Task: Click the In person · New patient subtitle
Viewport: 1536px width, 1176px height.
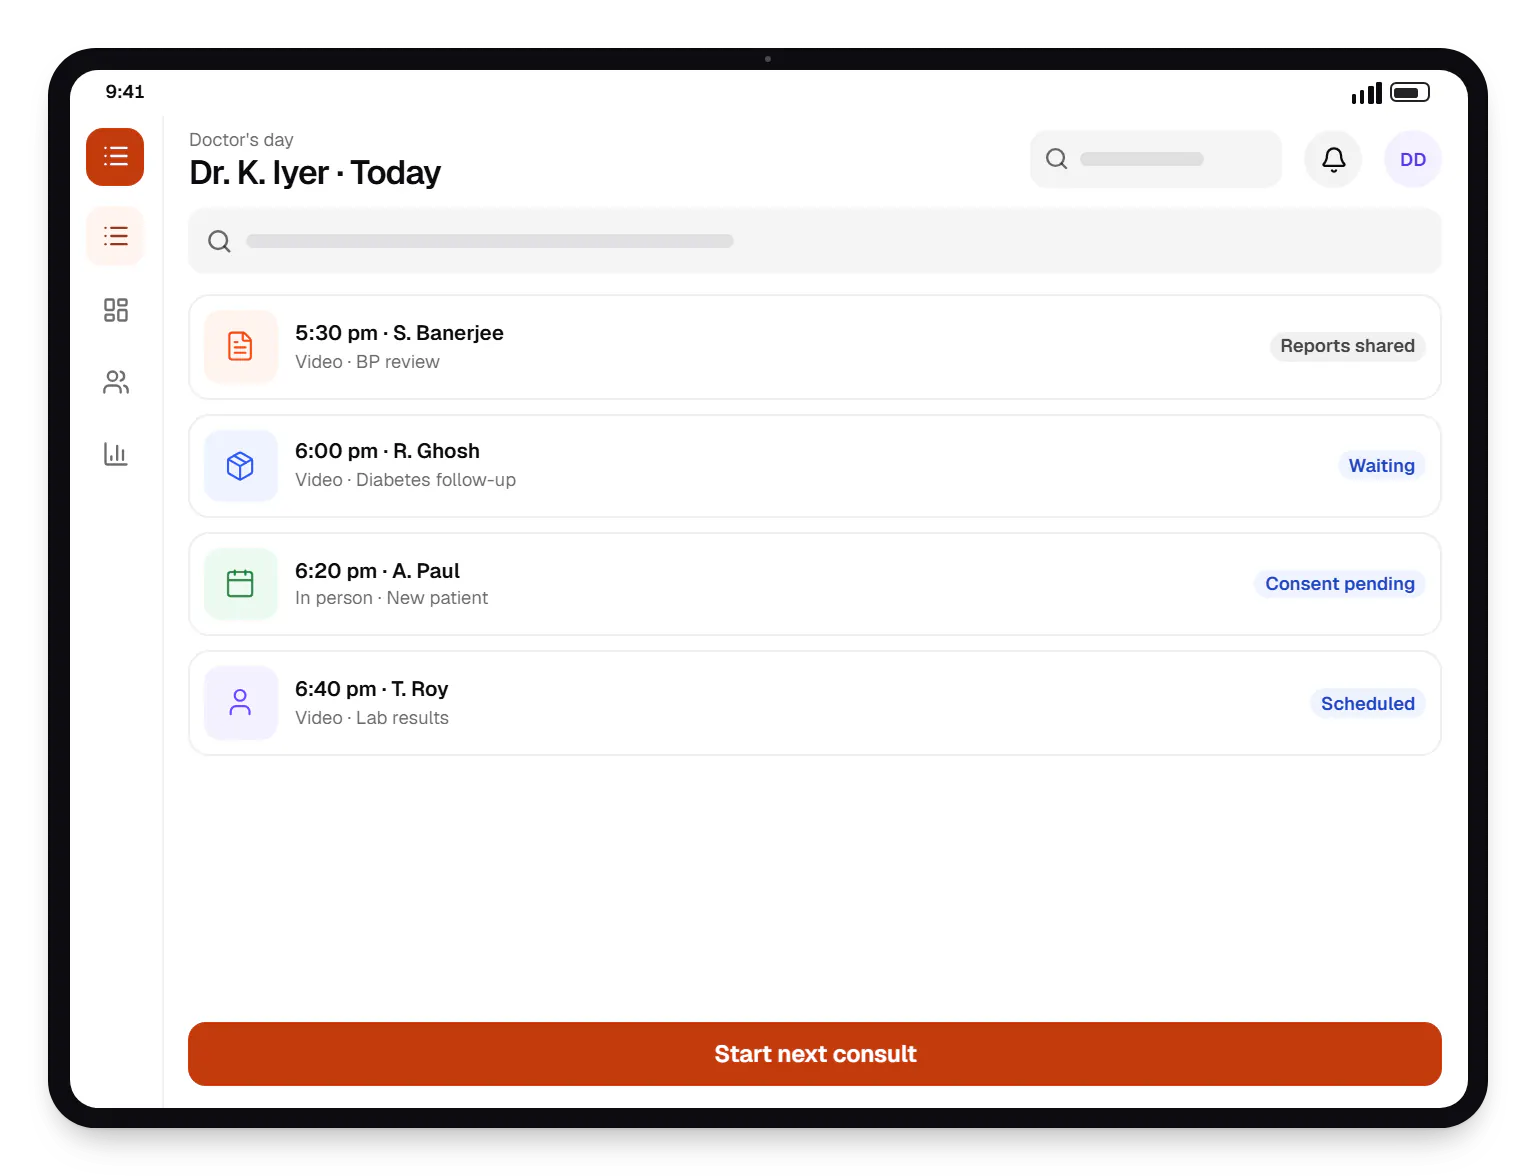Action: click(391, 598)
